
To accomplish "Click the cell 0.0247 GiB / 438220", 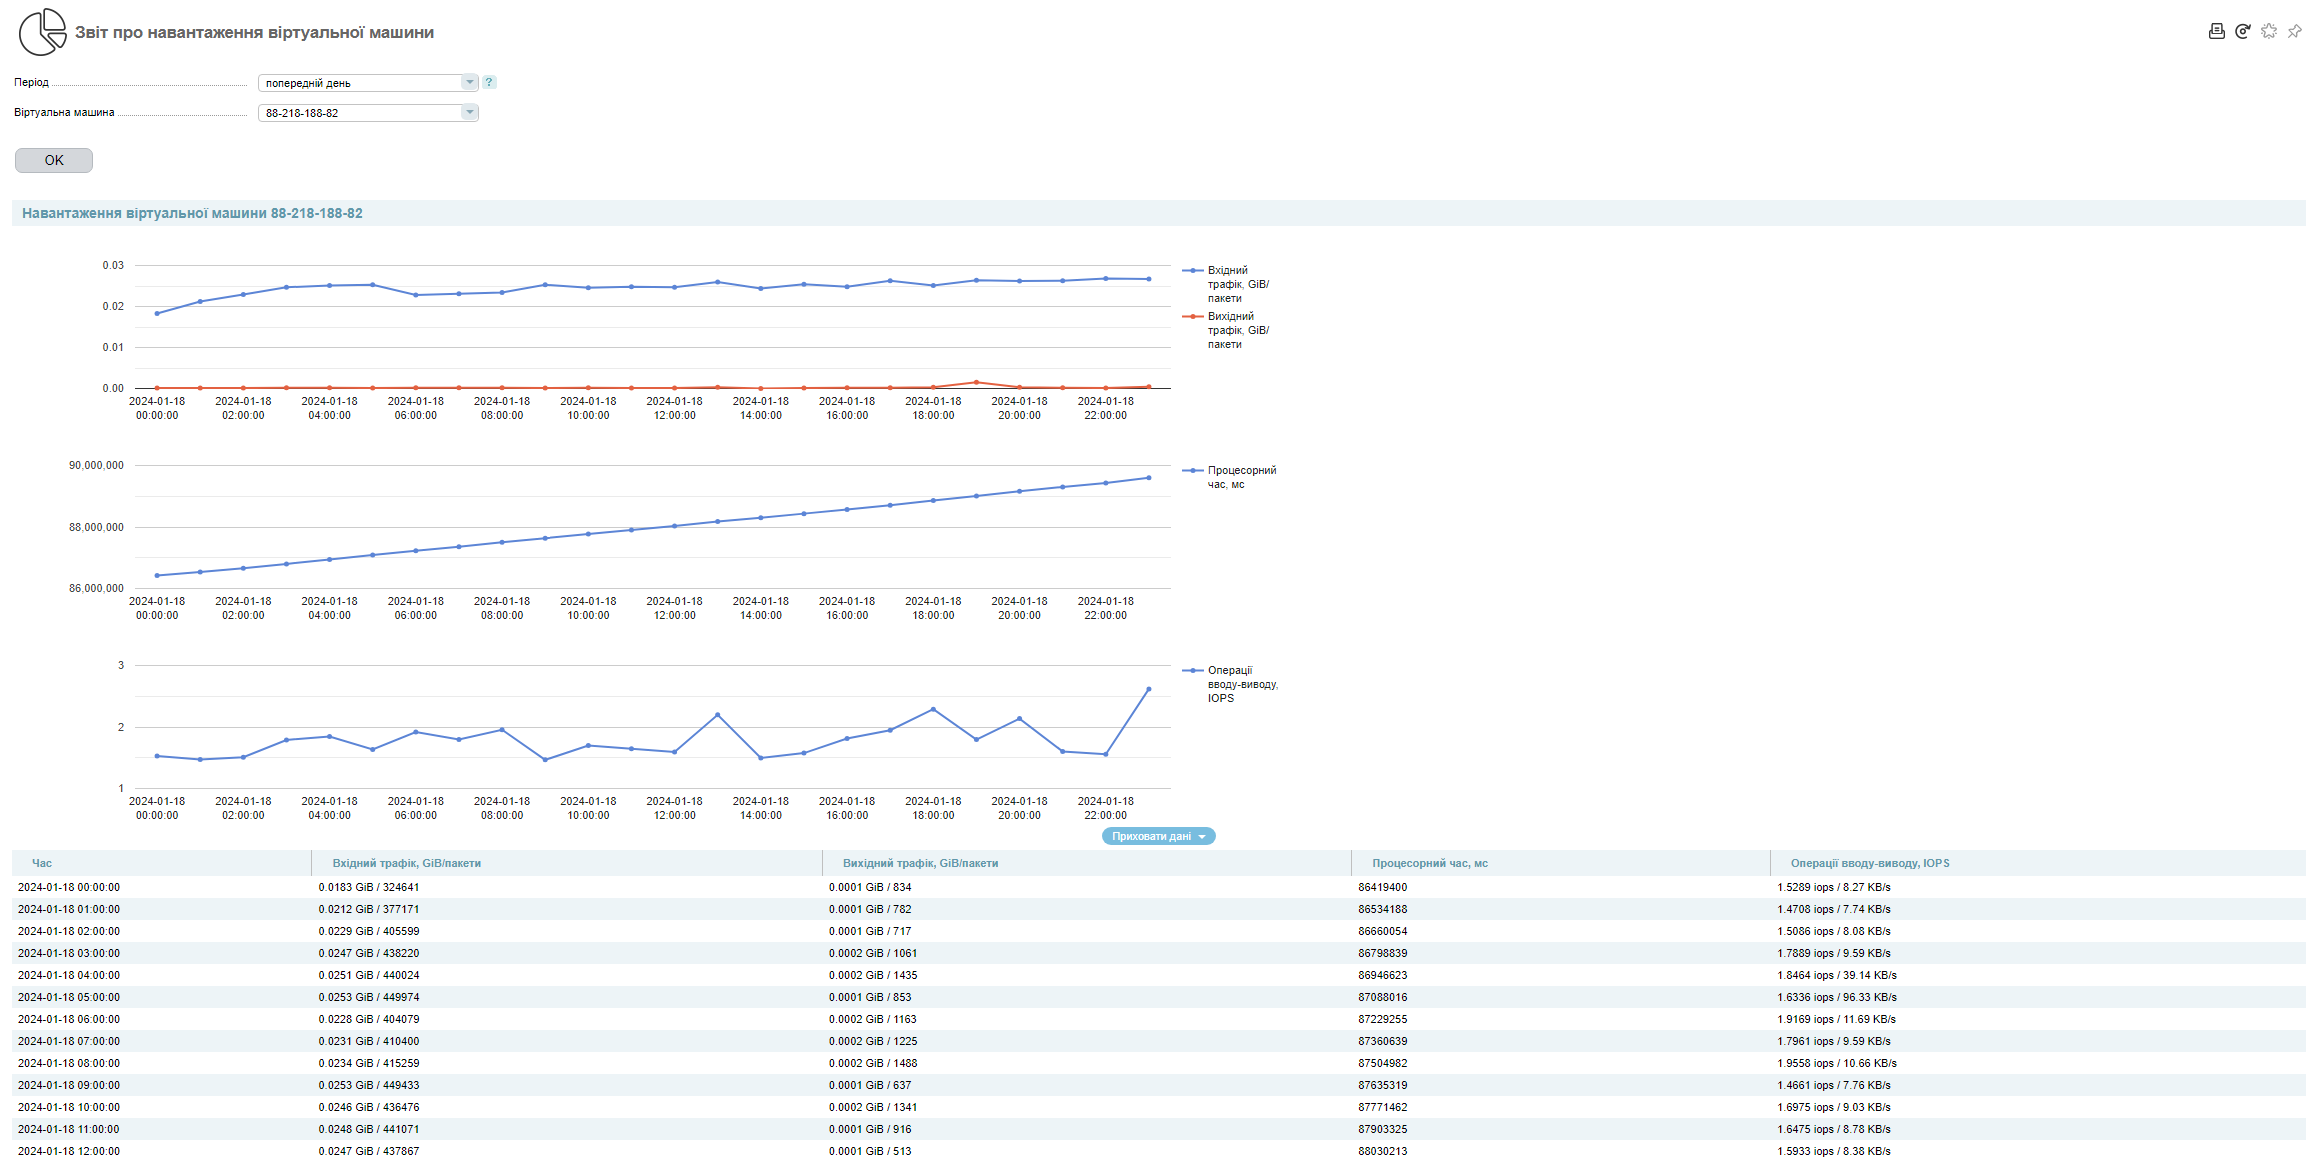I will coord(369,953).
